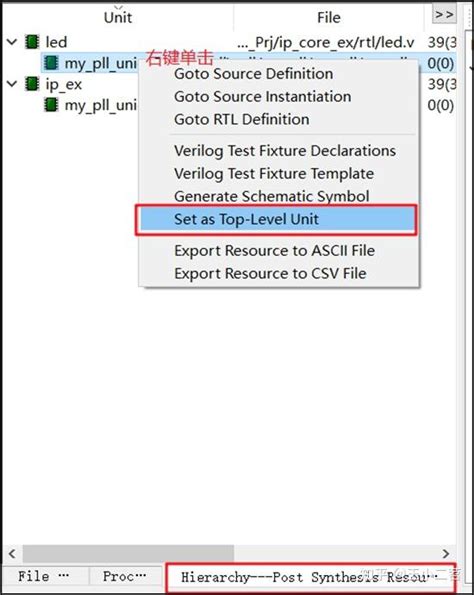Click the chip icon next to led
This screenshot has width=474, height=595.
coord(32,42)
